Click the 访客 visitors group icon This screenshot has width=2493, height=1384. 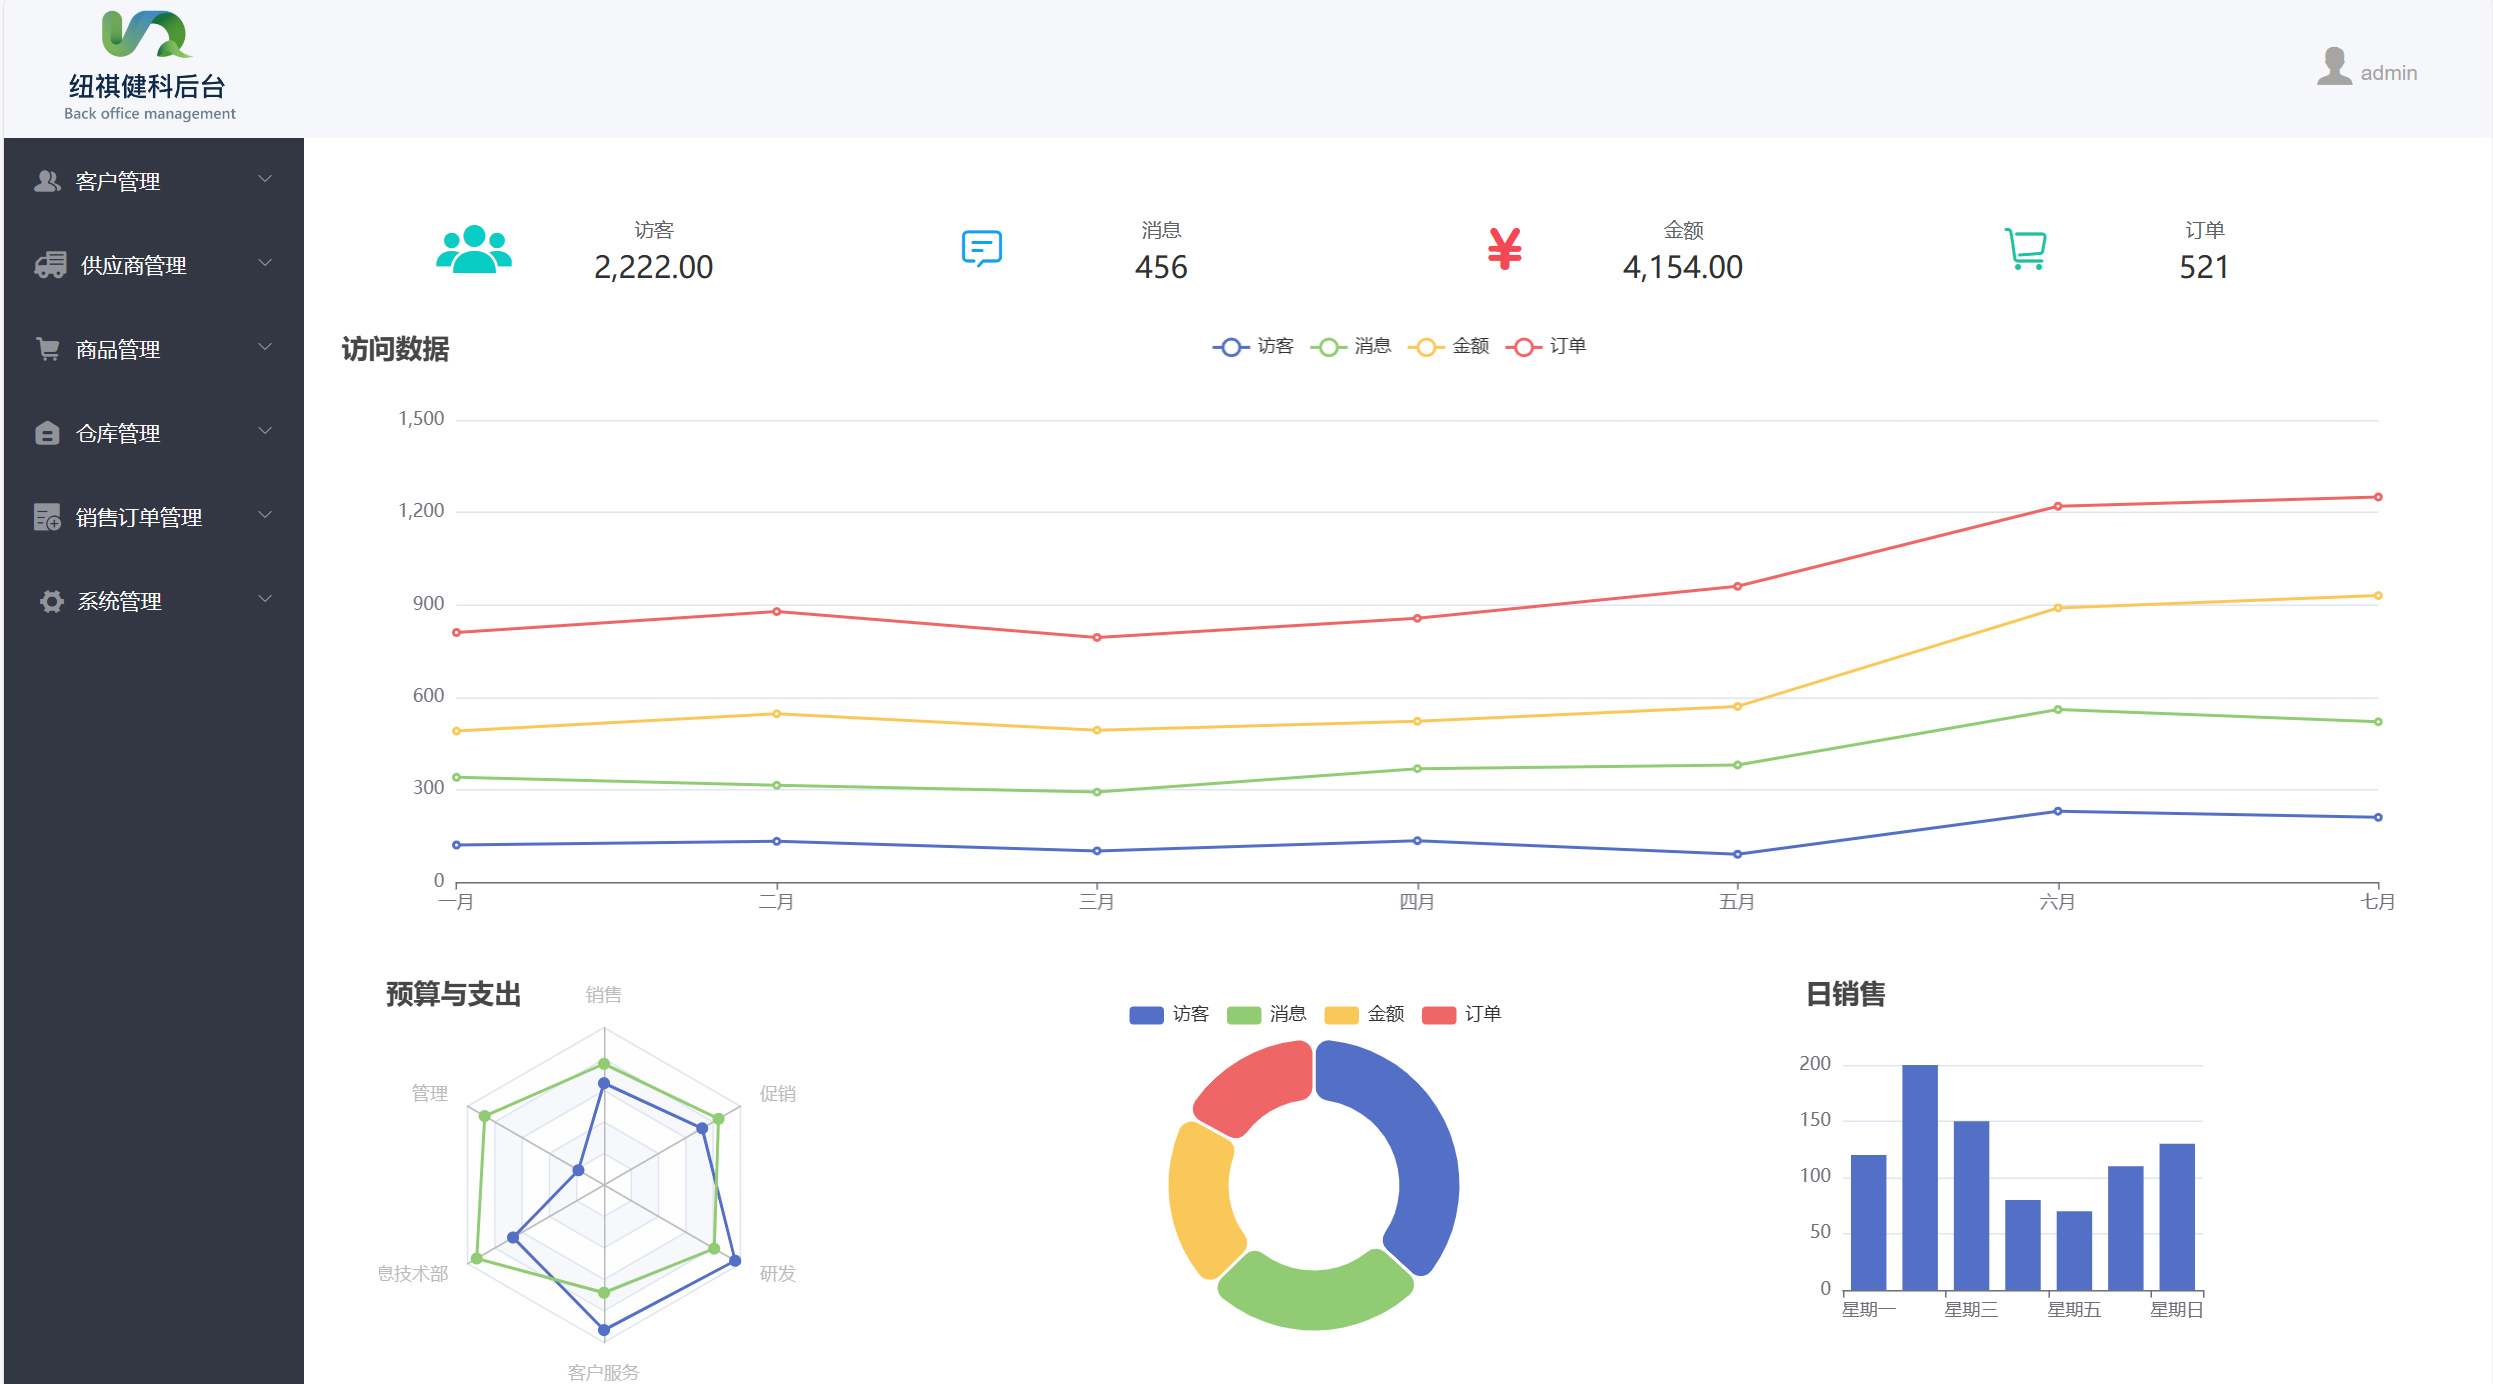(x=474, y=248)
